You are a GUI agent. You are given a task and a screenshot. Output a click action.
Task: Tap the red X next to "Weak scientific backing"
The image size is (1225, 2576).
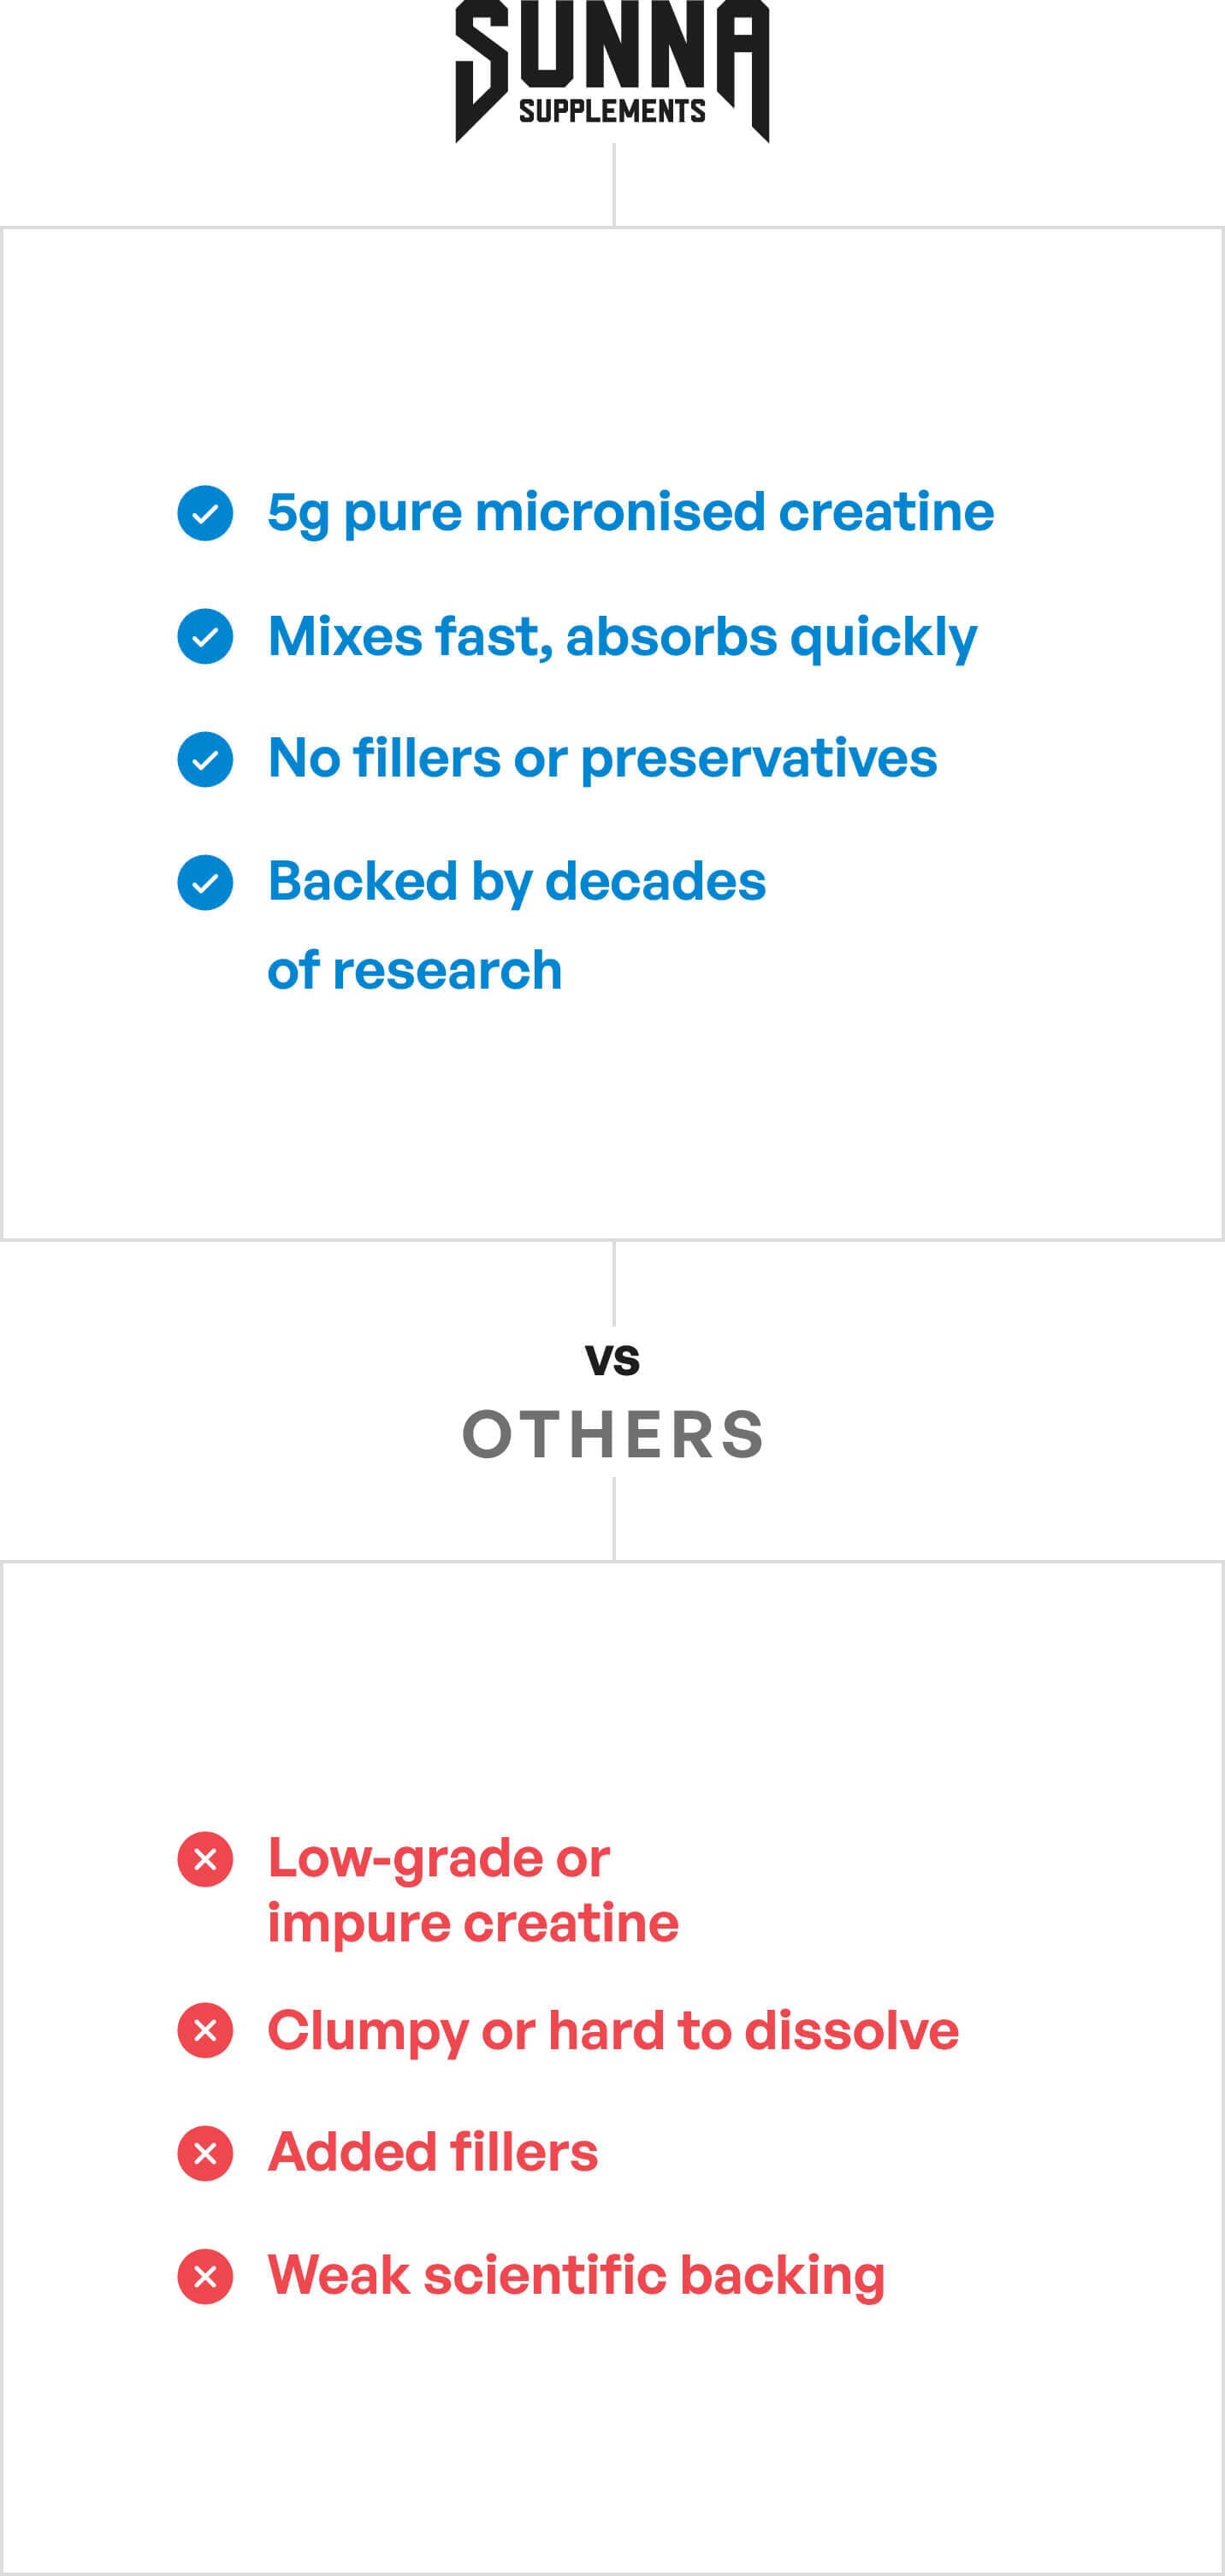pos(205,2276)
